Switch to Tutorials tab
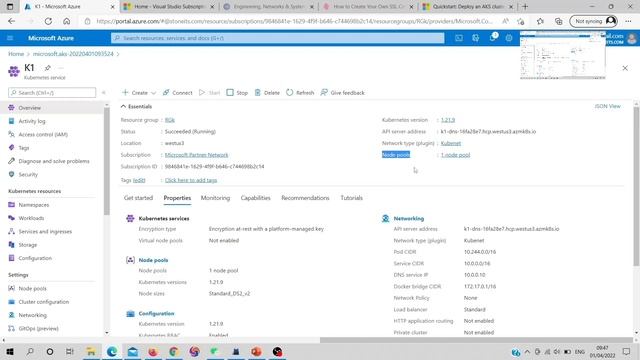The height and width of the screenshot is (360, 640). (x=351, y=198)
